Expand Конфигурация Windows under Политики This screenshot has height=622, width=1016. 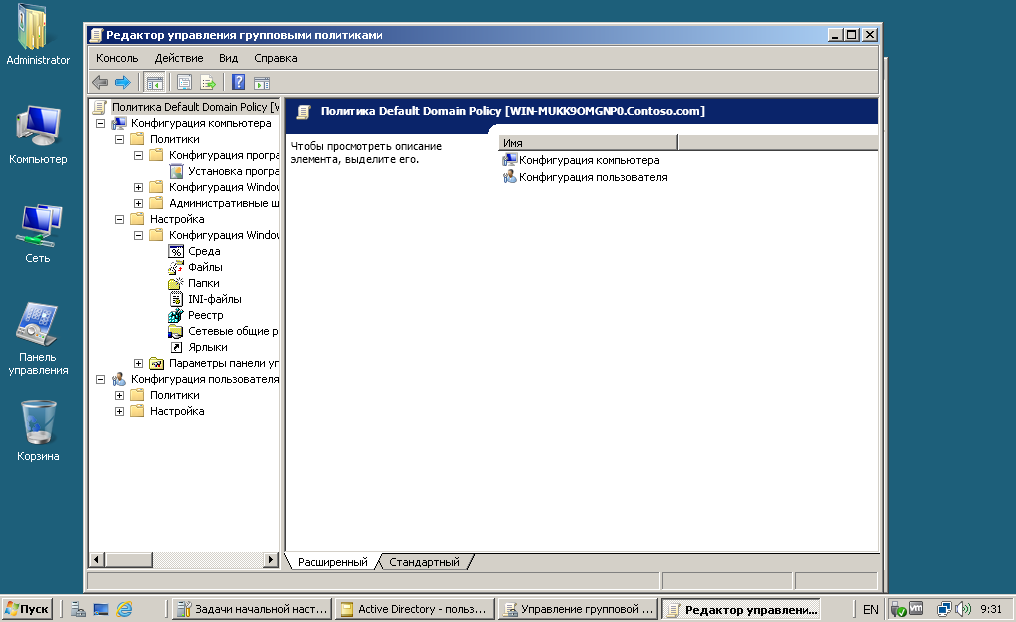[138, 187]
